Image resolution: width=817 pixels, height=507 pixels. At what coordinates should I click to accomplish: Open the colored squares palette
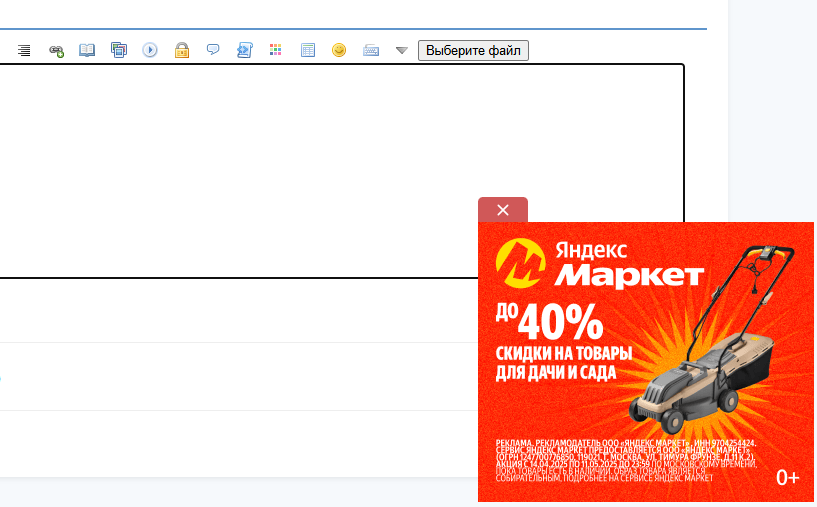point(276,50)
